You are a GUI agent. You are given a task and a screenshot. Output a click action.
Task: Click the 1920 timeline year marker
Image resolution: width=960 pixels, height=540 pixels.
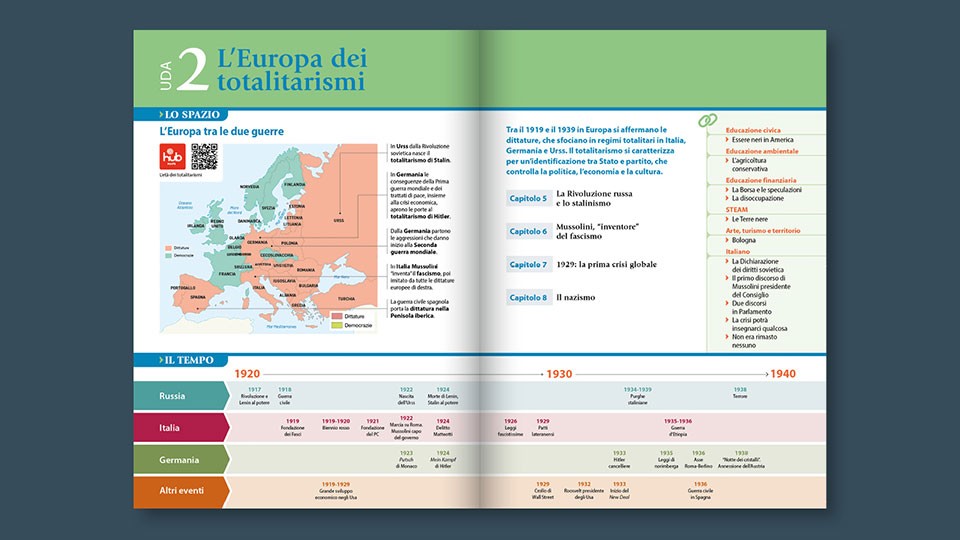click(247, 373)
